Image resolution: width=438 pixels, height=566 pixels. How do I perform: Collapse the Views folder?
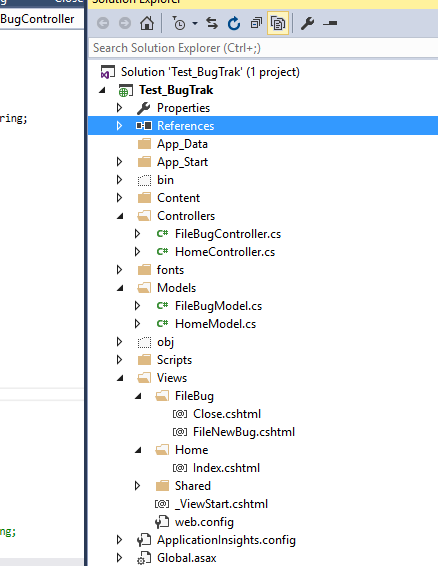pos(120,378)
